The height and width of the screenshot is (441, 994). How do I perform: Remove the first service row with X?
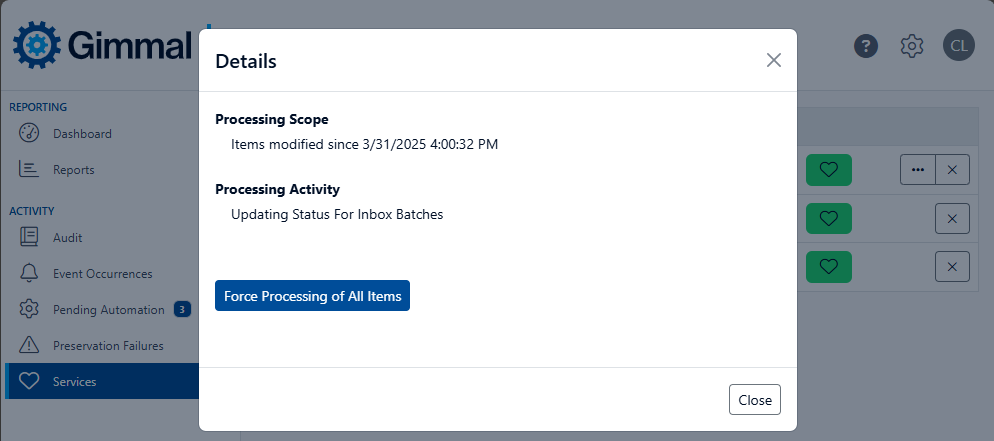(952, 170)
